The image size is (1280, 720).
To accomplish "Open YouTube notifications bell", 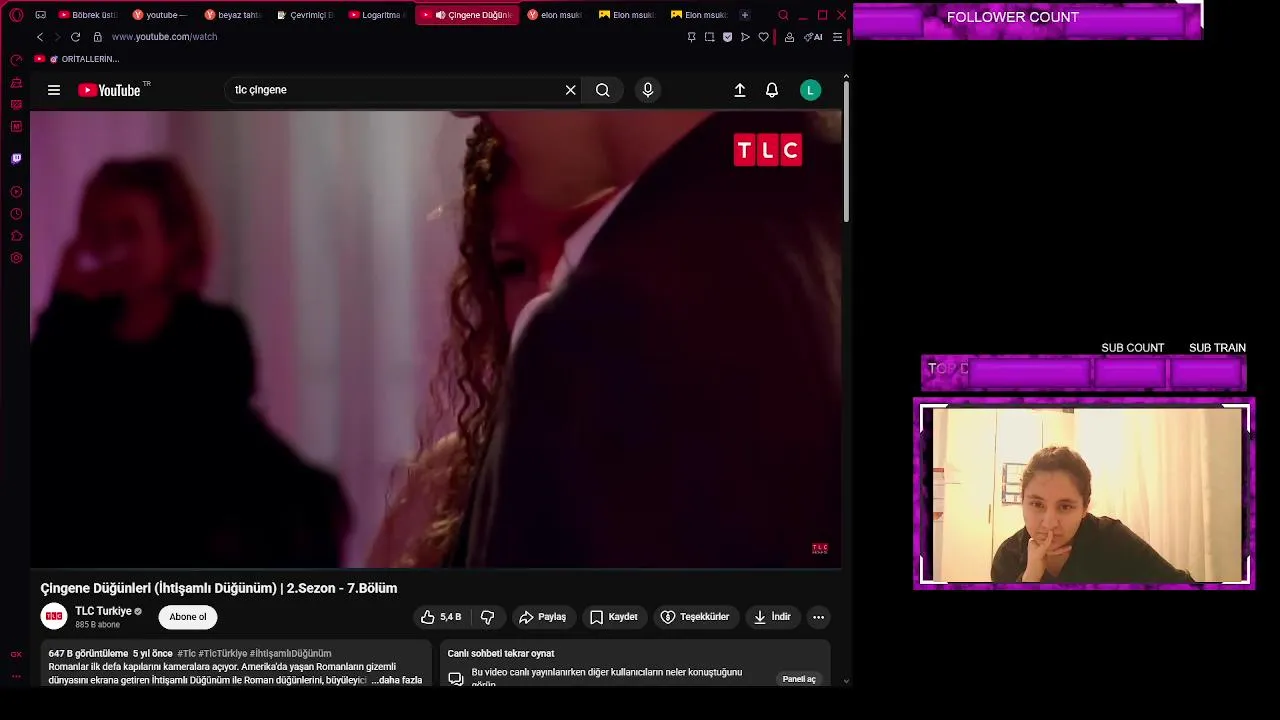I will pyautogui.click(x=772, y=90).
